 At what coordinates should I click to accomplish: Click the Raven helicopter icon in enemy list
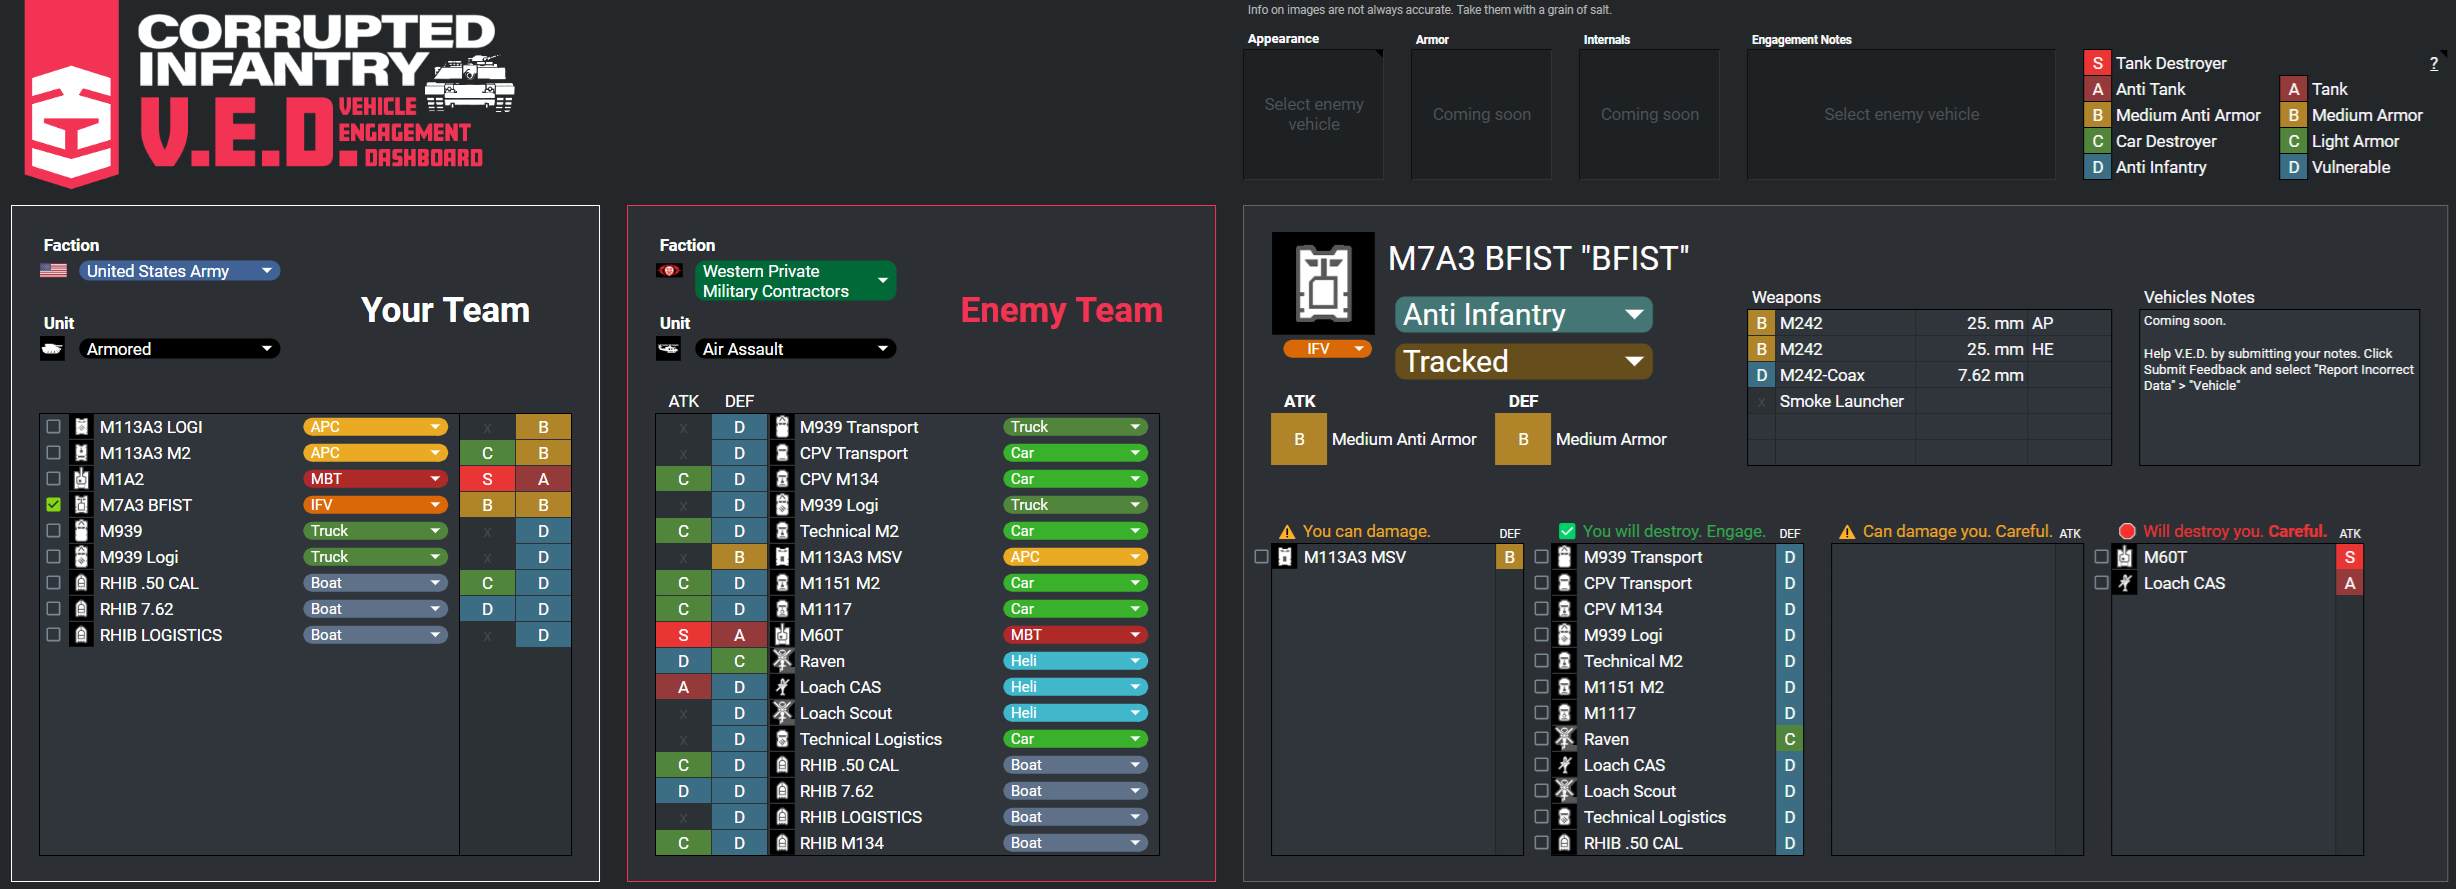[783, 661]
